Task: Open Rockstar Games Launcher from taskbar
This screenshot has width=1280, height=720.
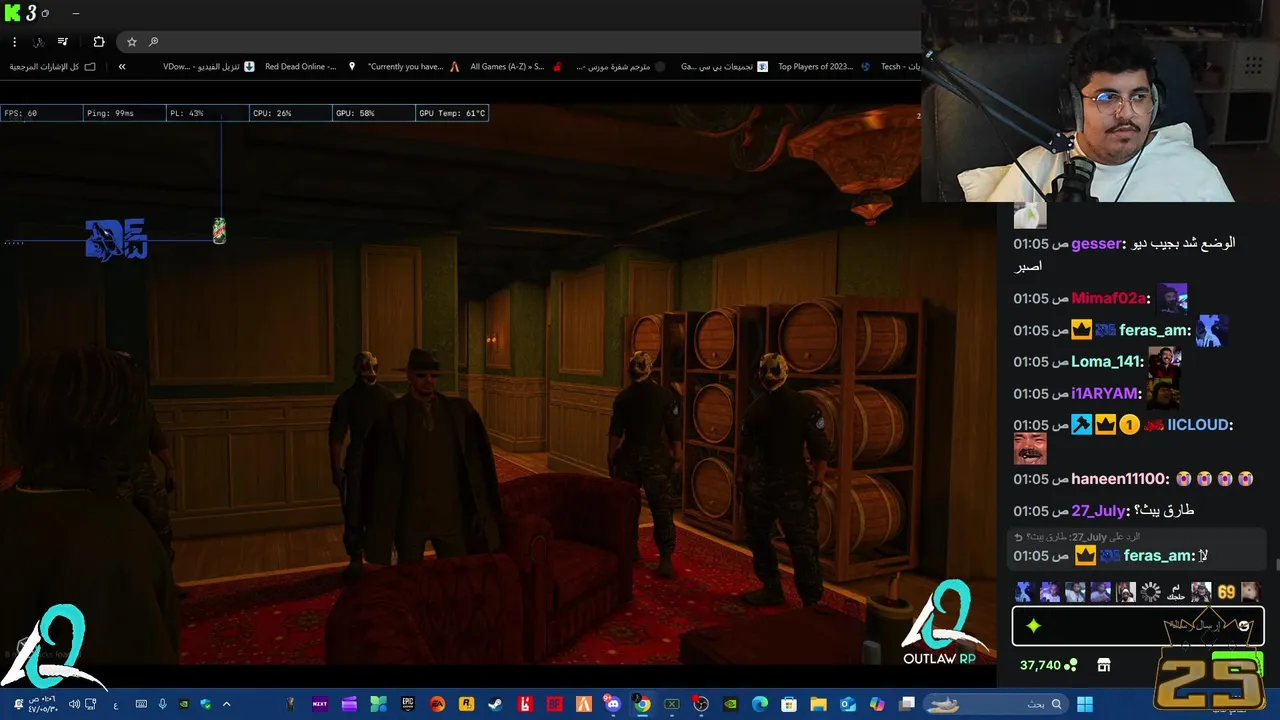Action: pyautogui.click(x=466, y=704)
